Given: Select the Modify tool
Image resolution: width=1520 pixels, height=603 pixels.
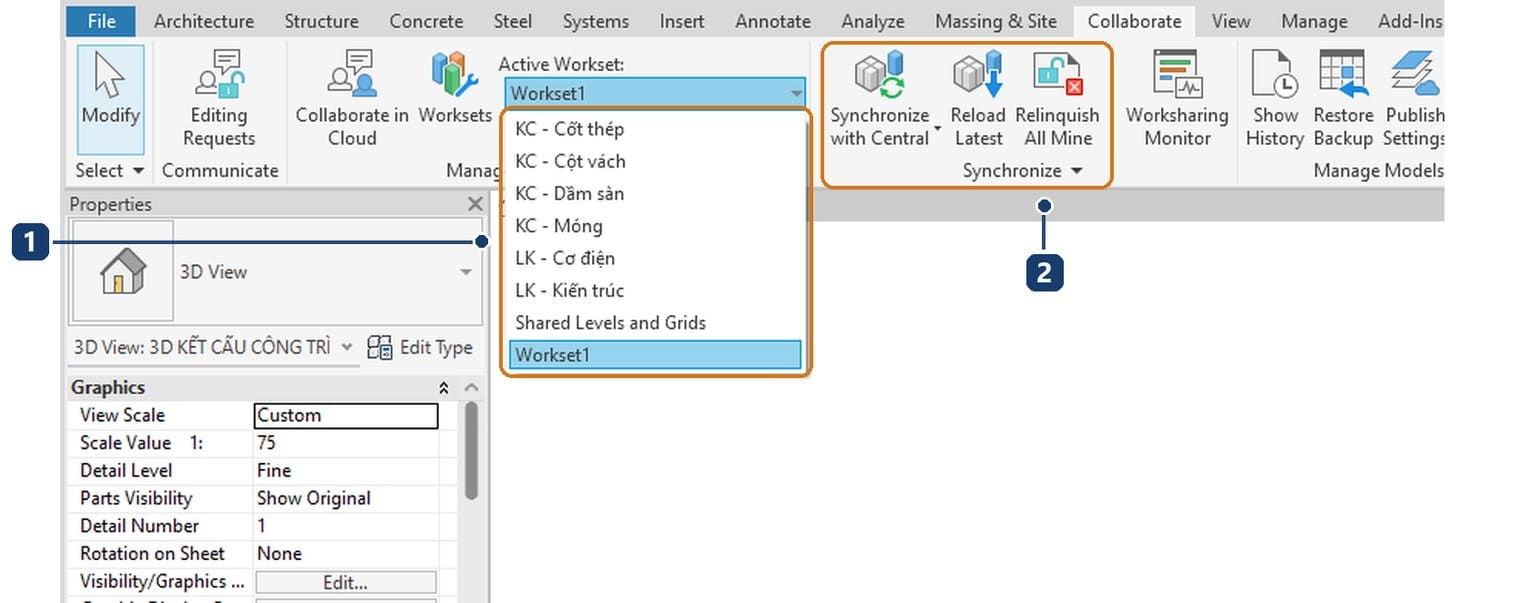Looking at the screenshot, I should (x=110, y=99).
